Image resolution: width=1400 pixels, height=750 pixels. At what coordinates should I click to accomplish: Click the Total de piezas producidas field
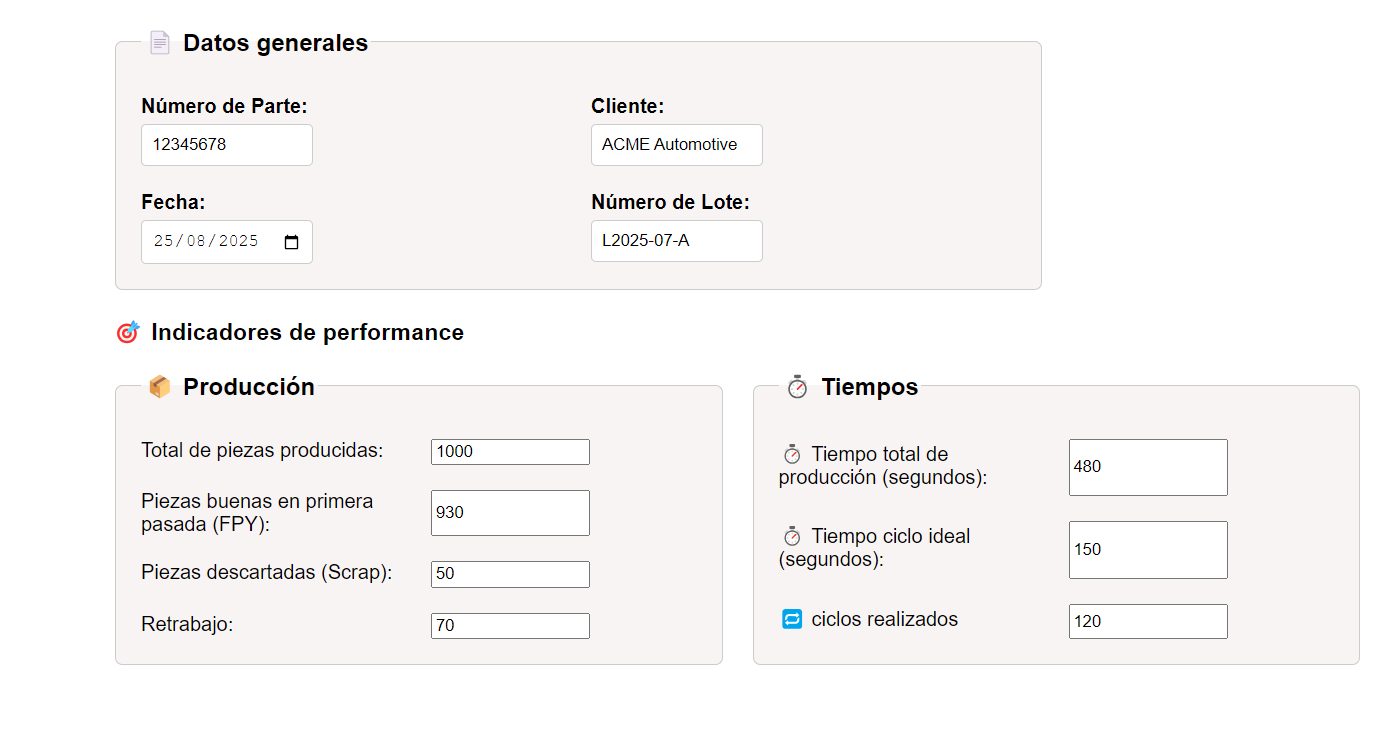pyautogui.click(x=510, y=452)
